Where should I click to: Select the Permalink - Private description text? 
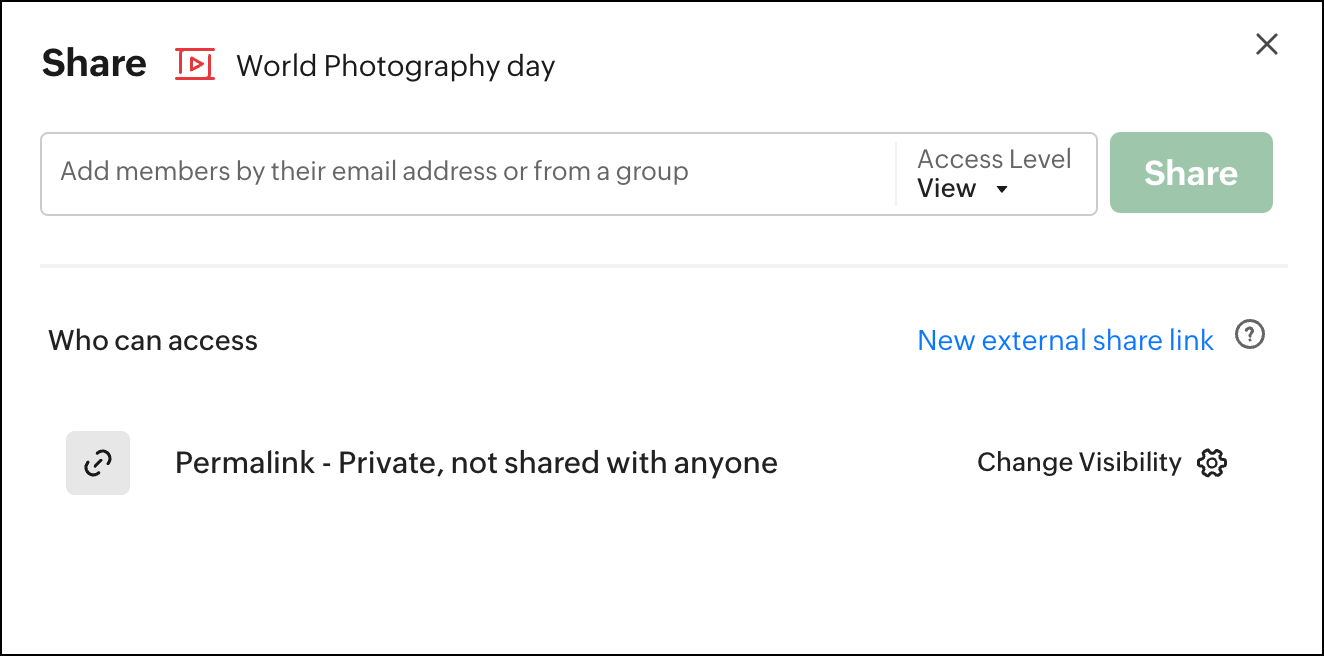tap(476, 463)
